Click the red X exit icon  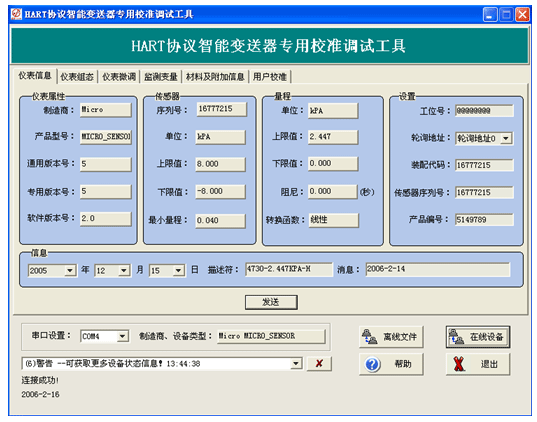click(459, 364)
